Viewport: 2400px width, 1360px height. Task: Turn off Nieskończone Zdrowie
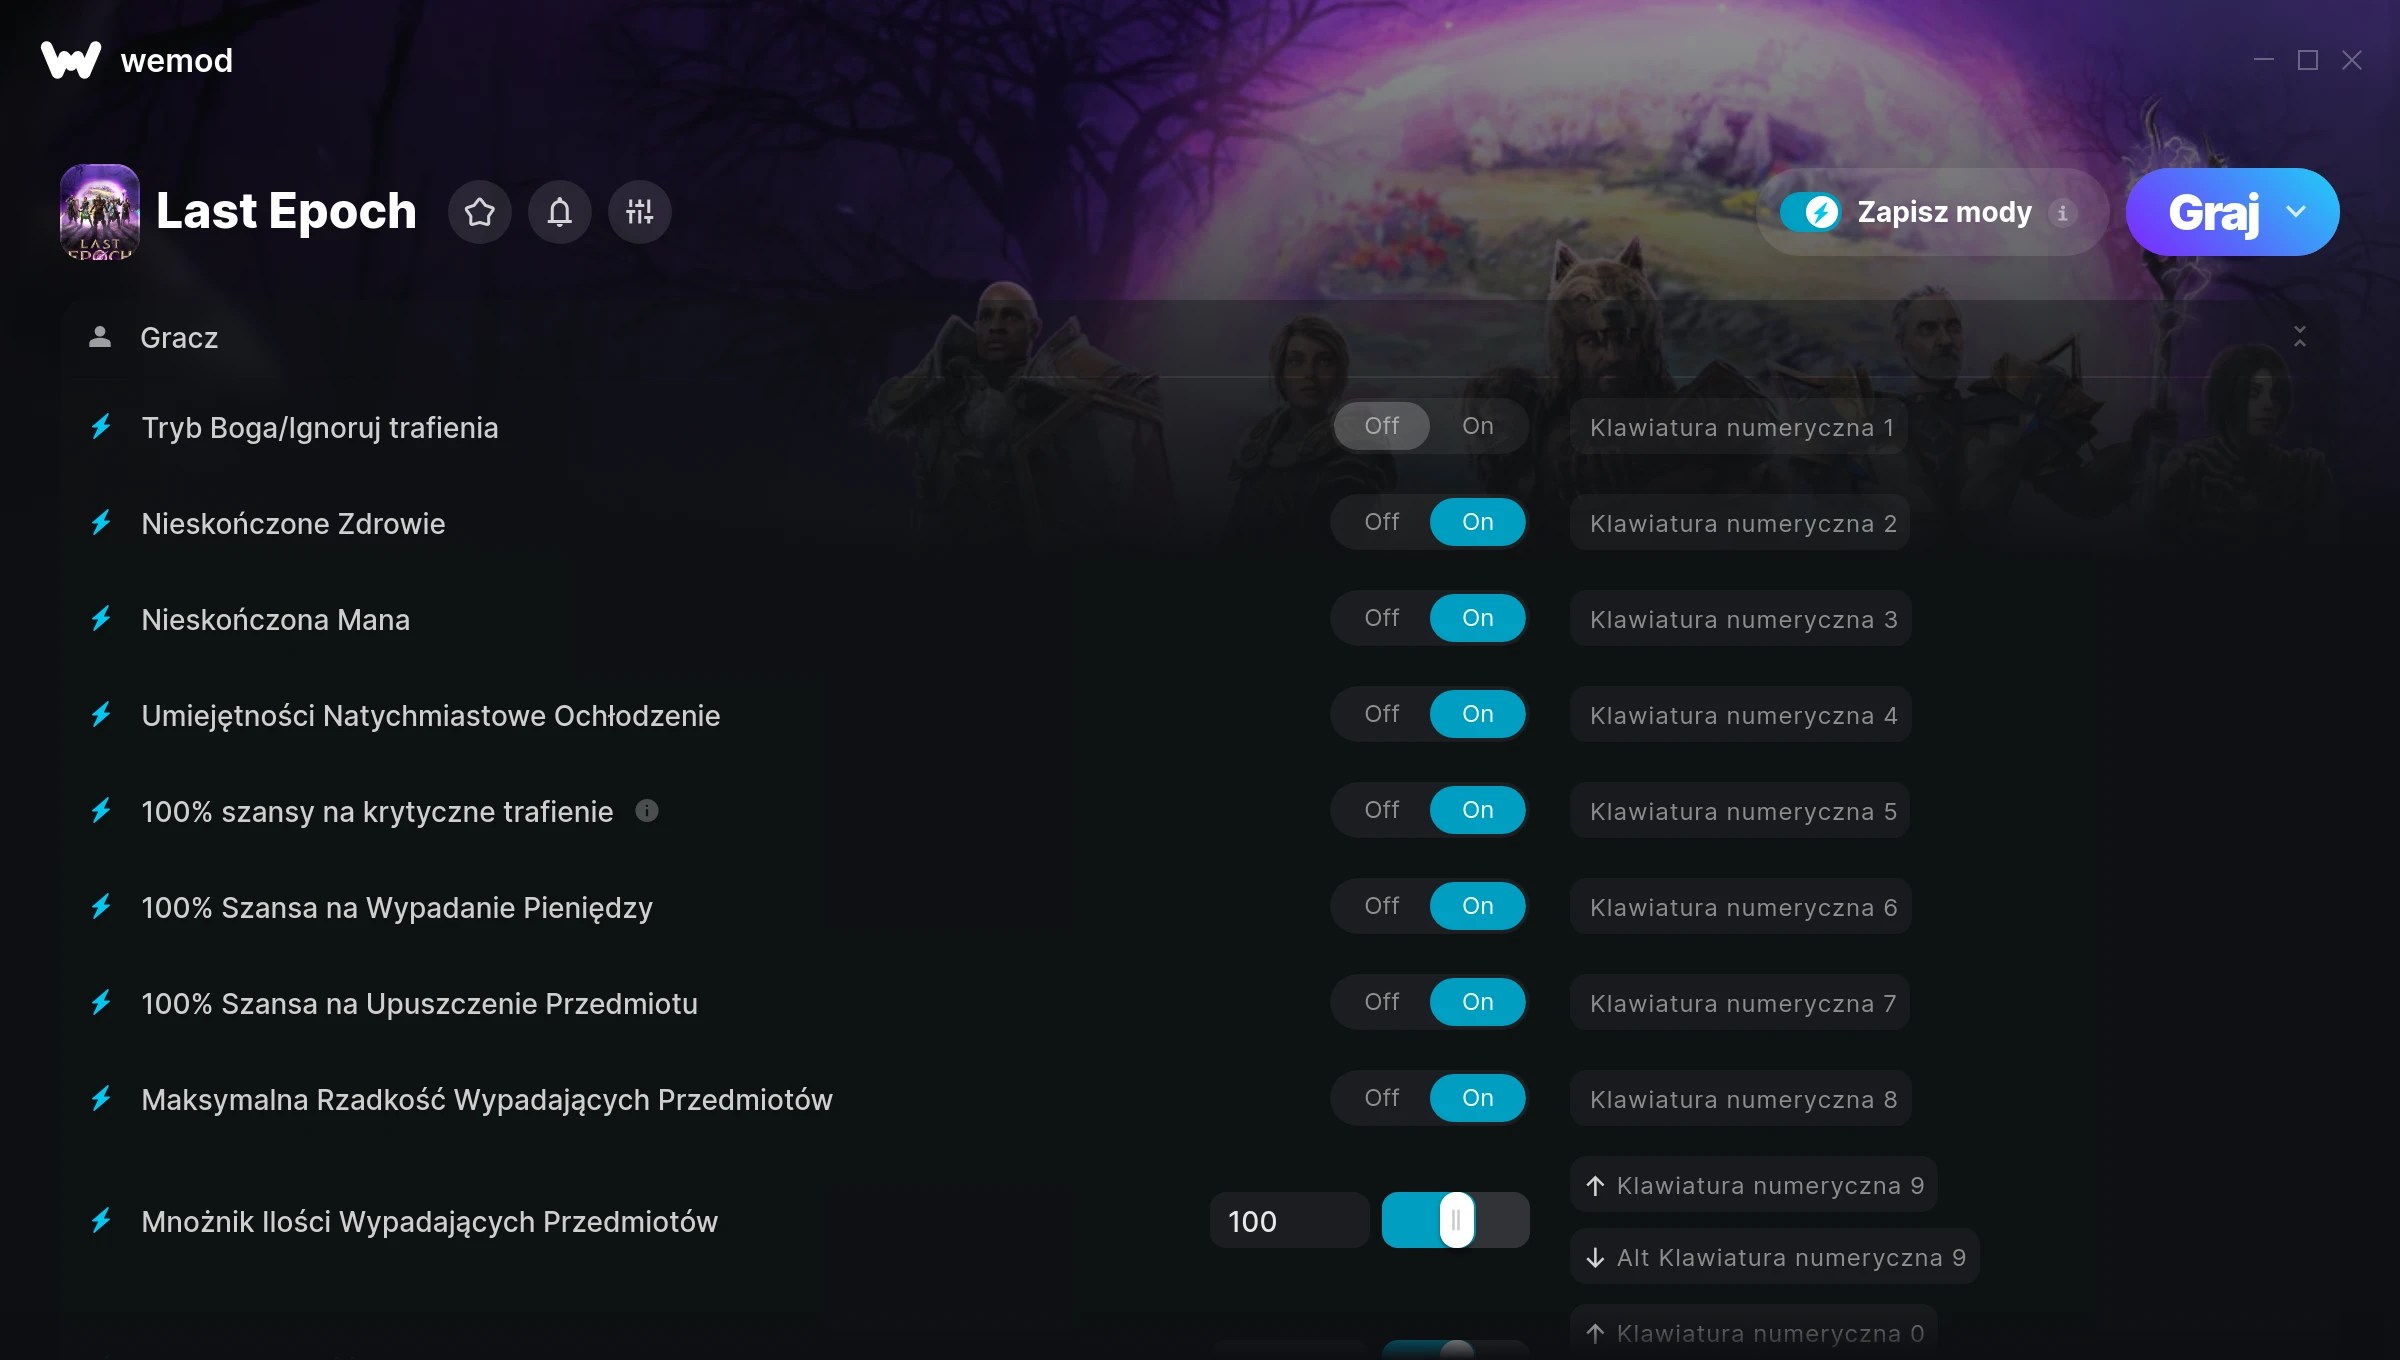[x=1382, y=522]
